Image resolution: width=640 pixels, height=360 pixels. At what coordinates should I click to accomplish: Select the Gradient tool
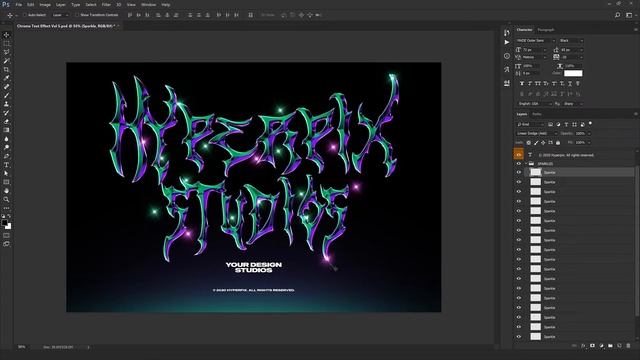6,130
